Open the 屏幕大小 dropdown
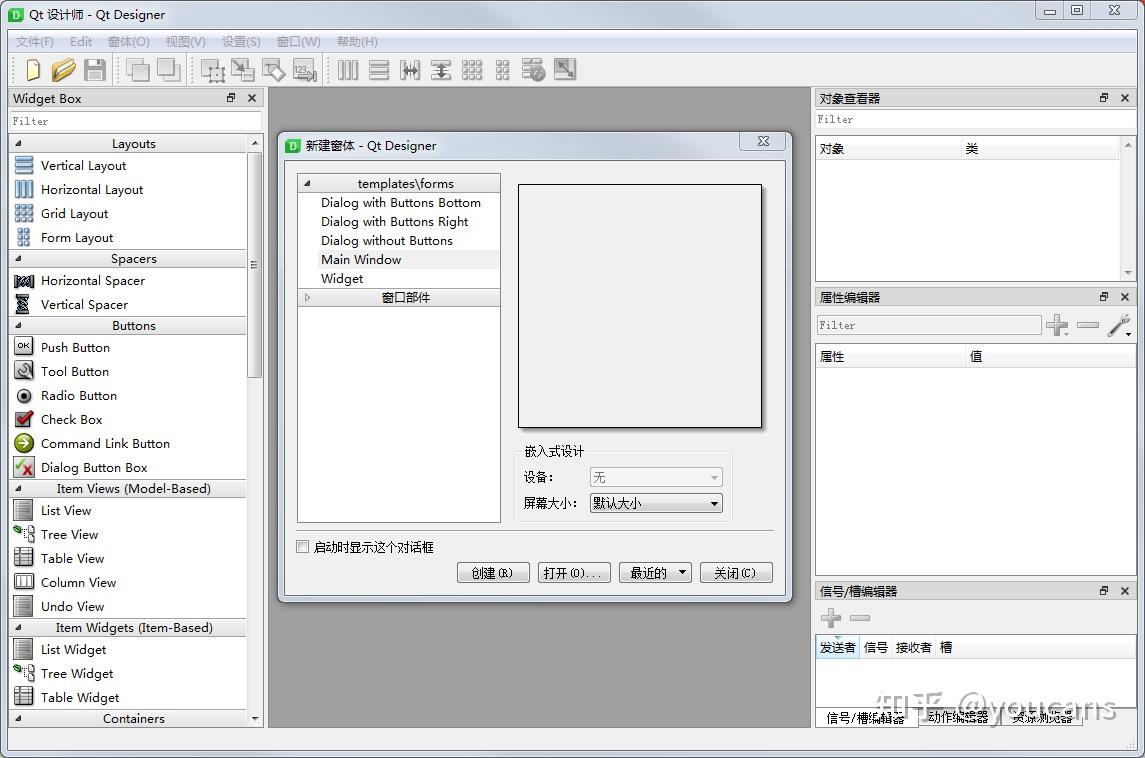 click(x=654, y=503)
